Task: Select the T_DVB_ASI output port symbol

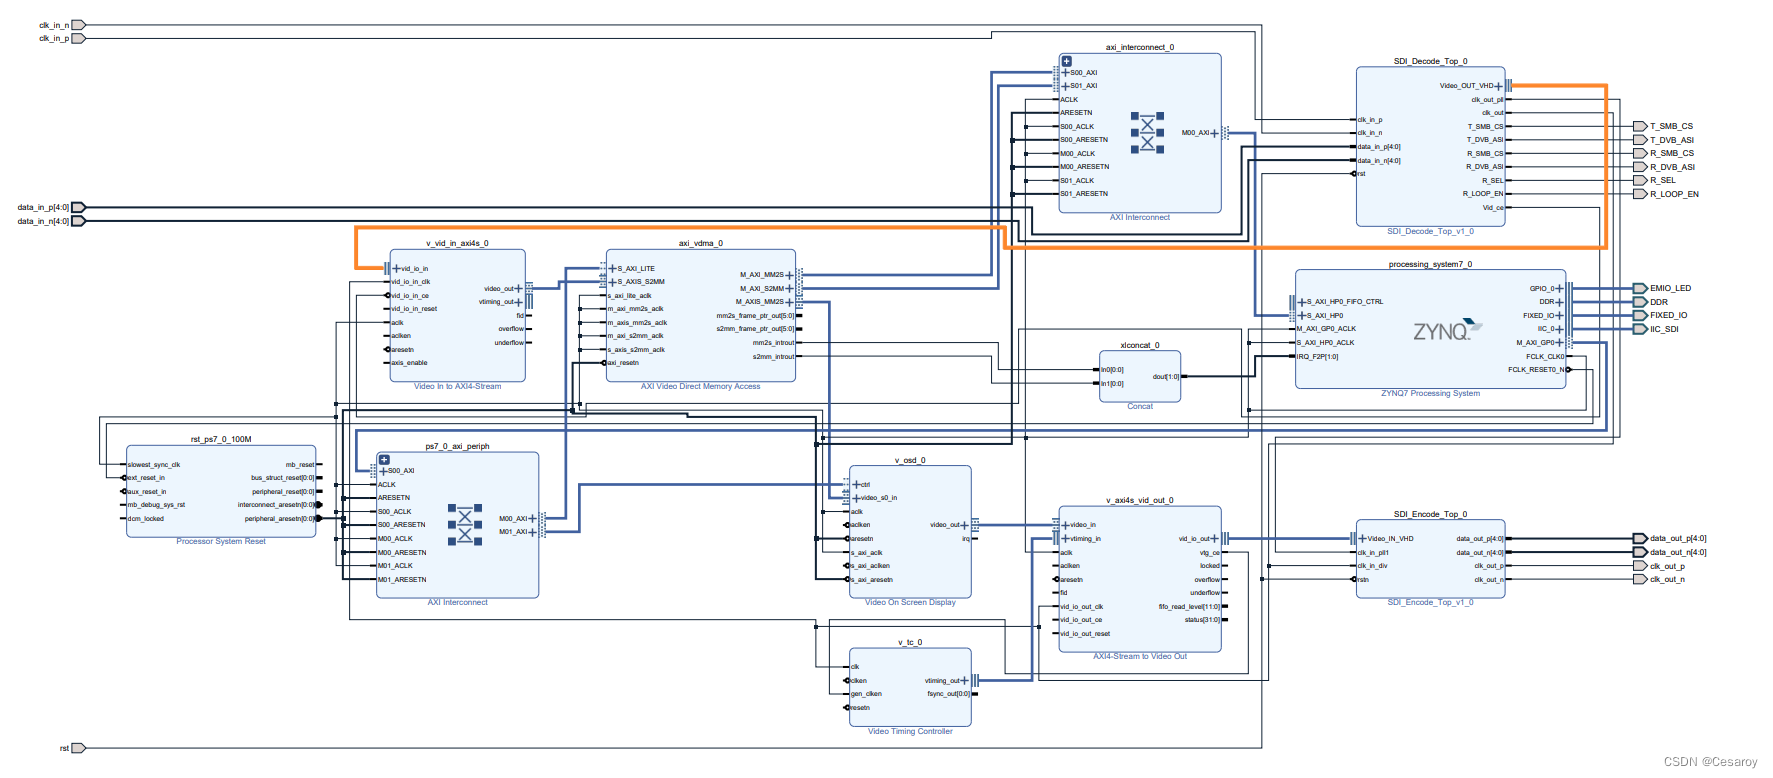Action: pyautogui.click(x=1640, y=140)
